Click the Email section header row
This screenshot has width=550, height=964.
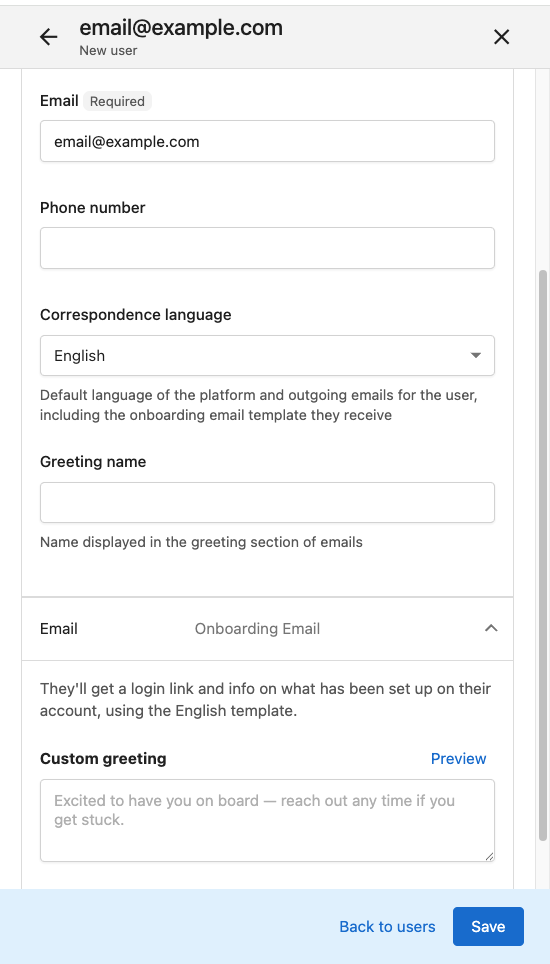267,629
